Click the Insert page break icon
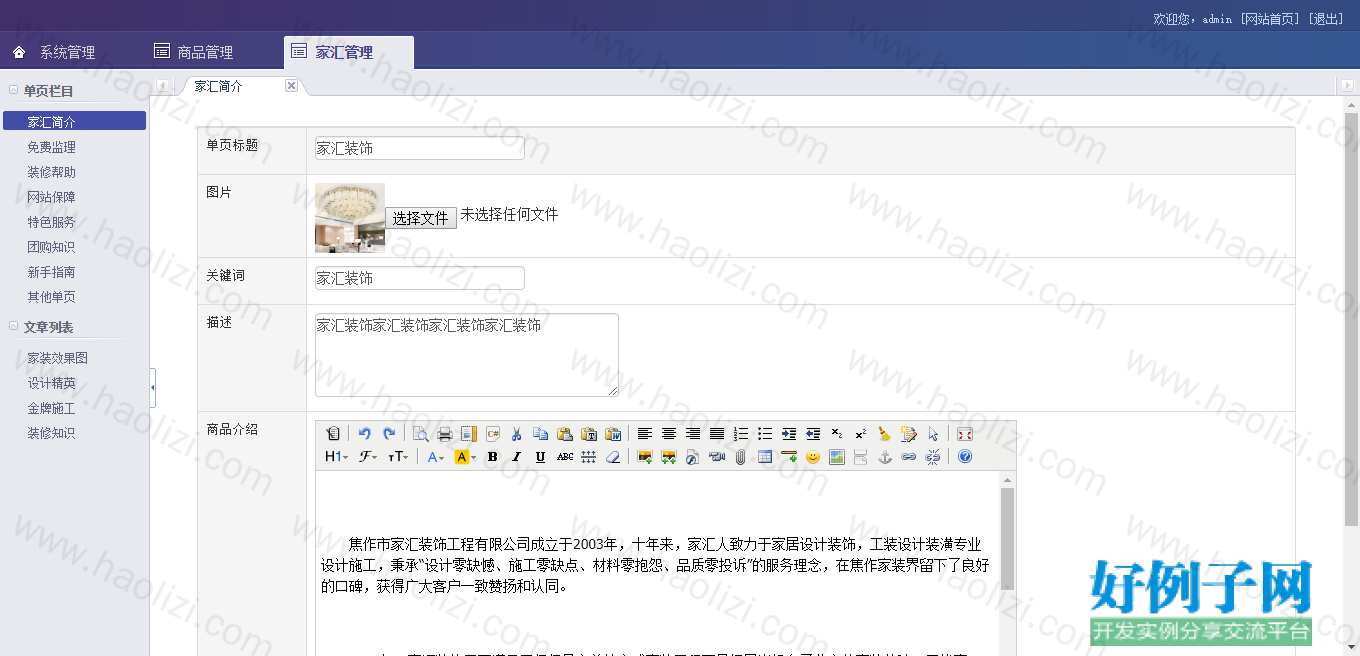Screen dimensions: 1360x656 coord(861,457)
